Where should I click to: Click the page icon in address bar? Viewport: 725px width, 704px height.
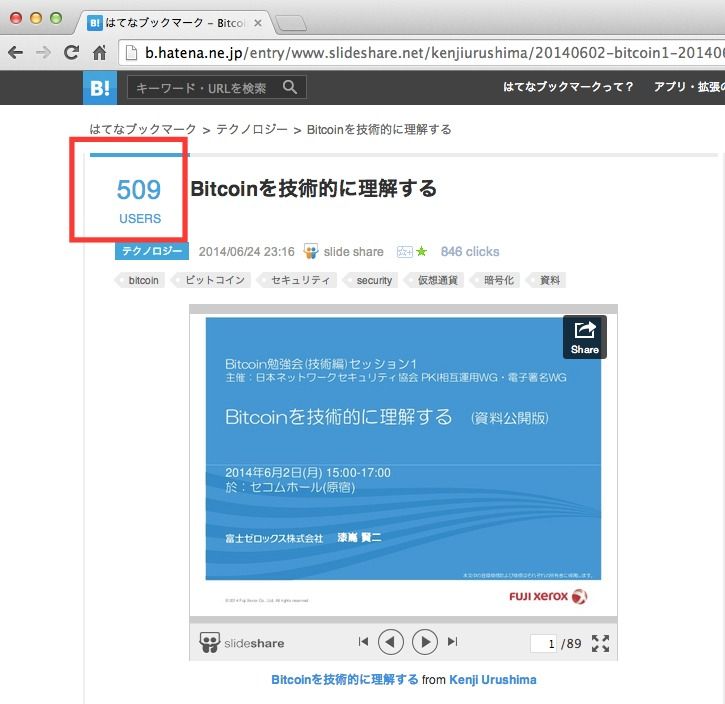click(132, 53)
